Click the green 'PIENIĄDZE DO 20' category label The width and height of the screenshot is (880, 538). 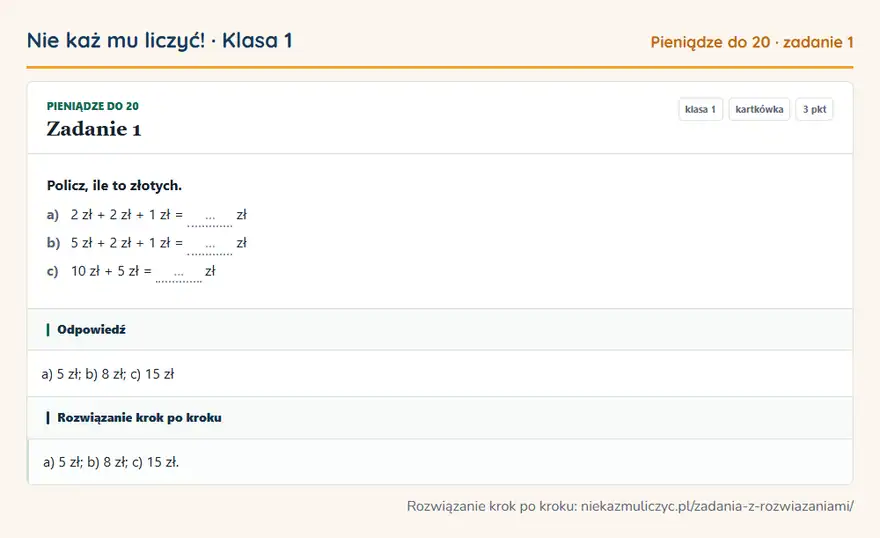tap(93, 106)
